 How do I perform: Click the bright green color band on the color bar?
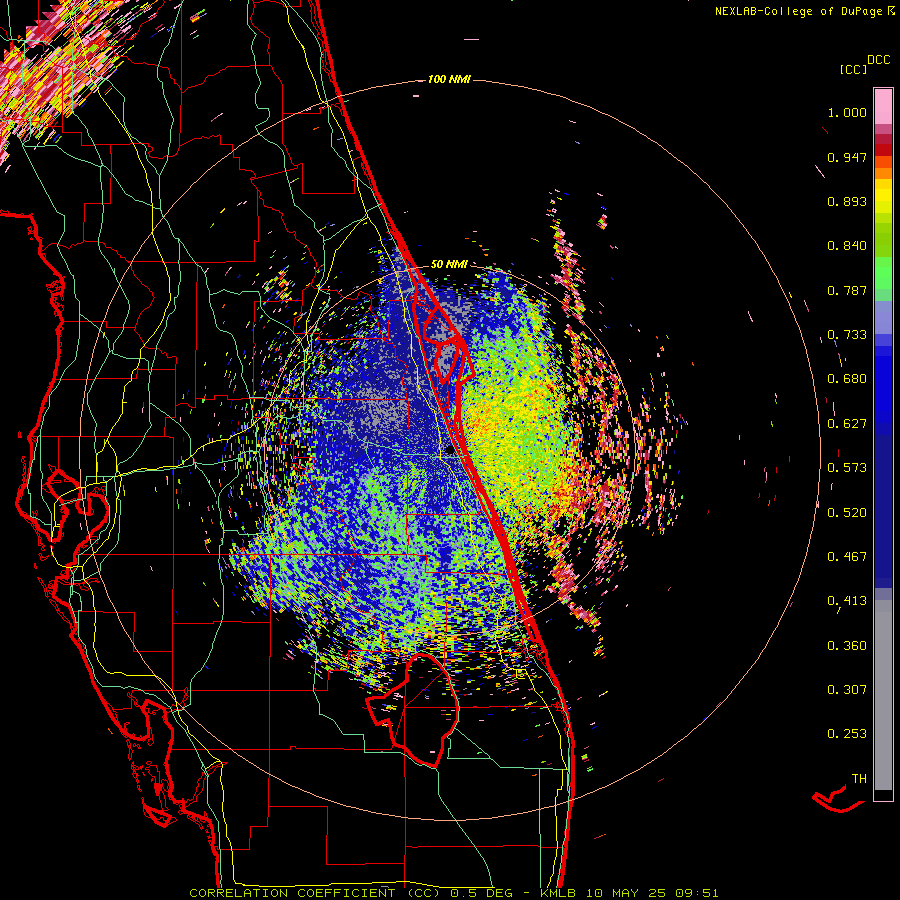pos(883,273)
